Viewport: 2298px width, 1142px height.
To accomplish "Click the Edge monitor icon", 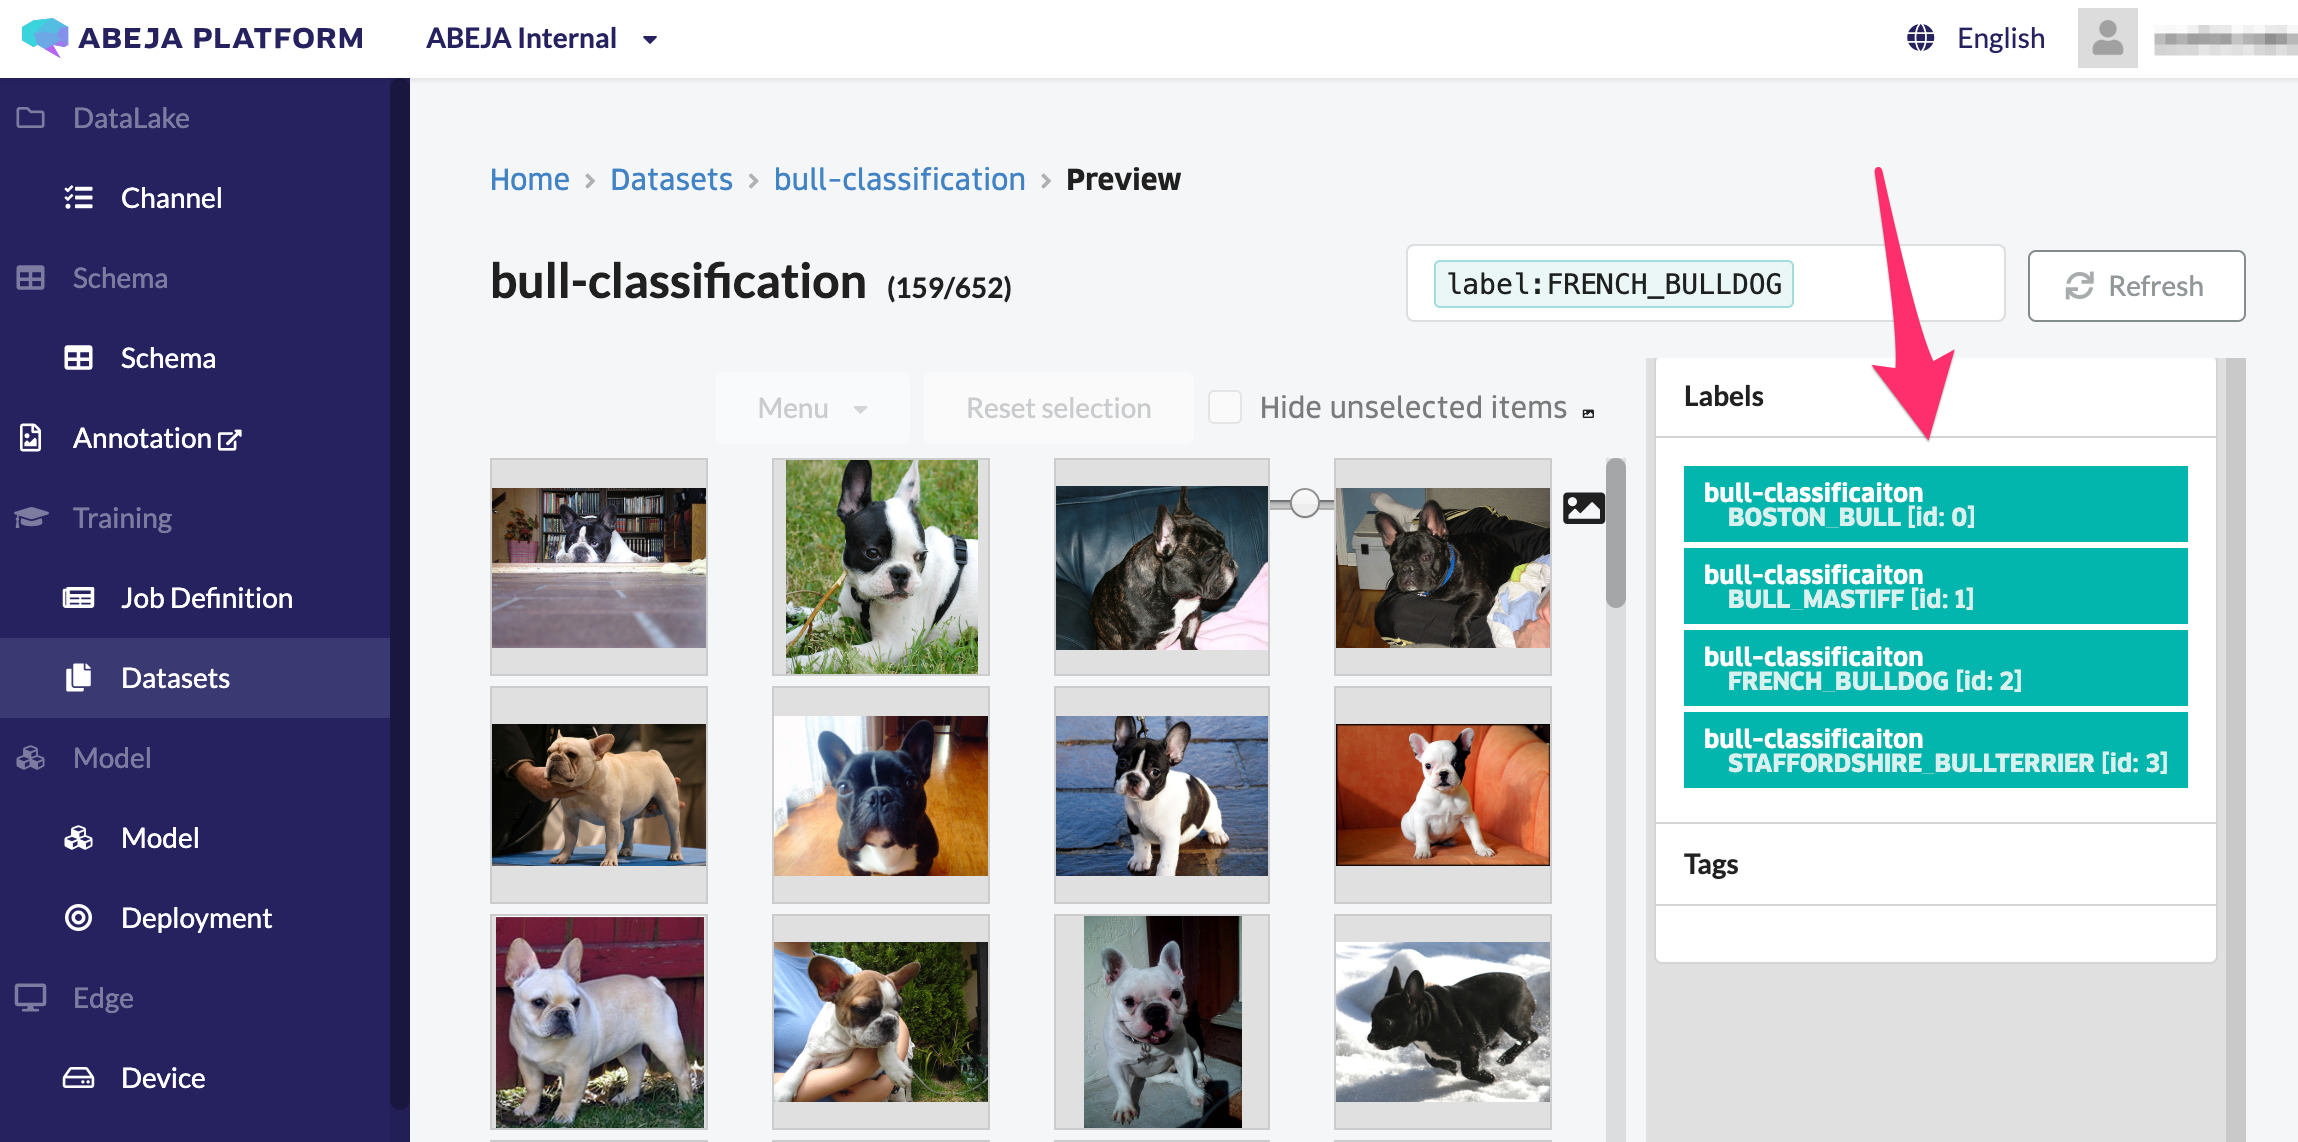I will [x=31, y=998].
